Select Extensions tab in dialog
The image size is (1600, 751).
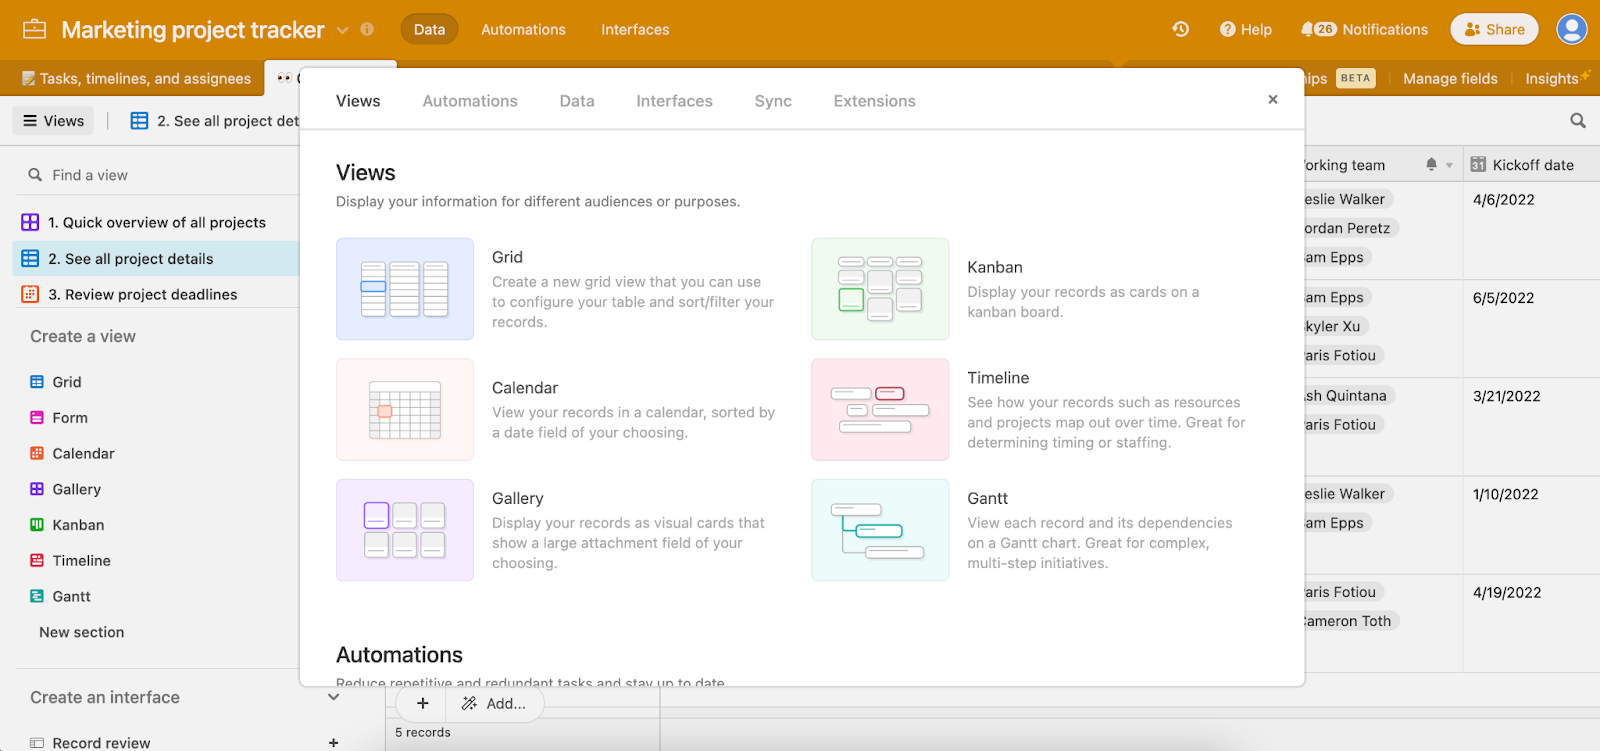click(874, 101)
